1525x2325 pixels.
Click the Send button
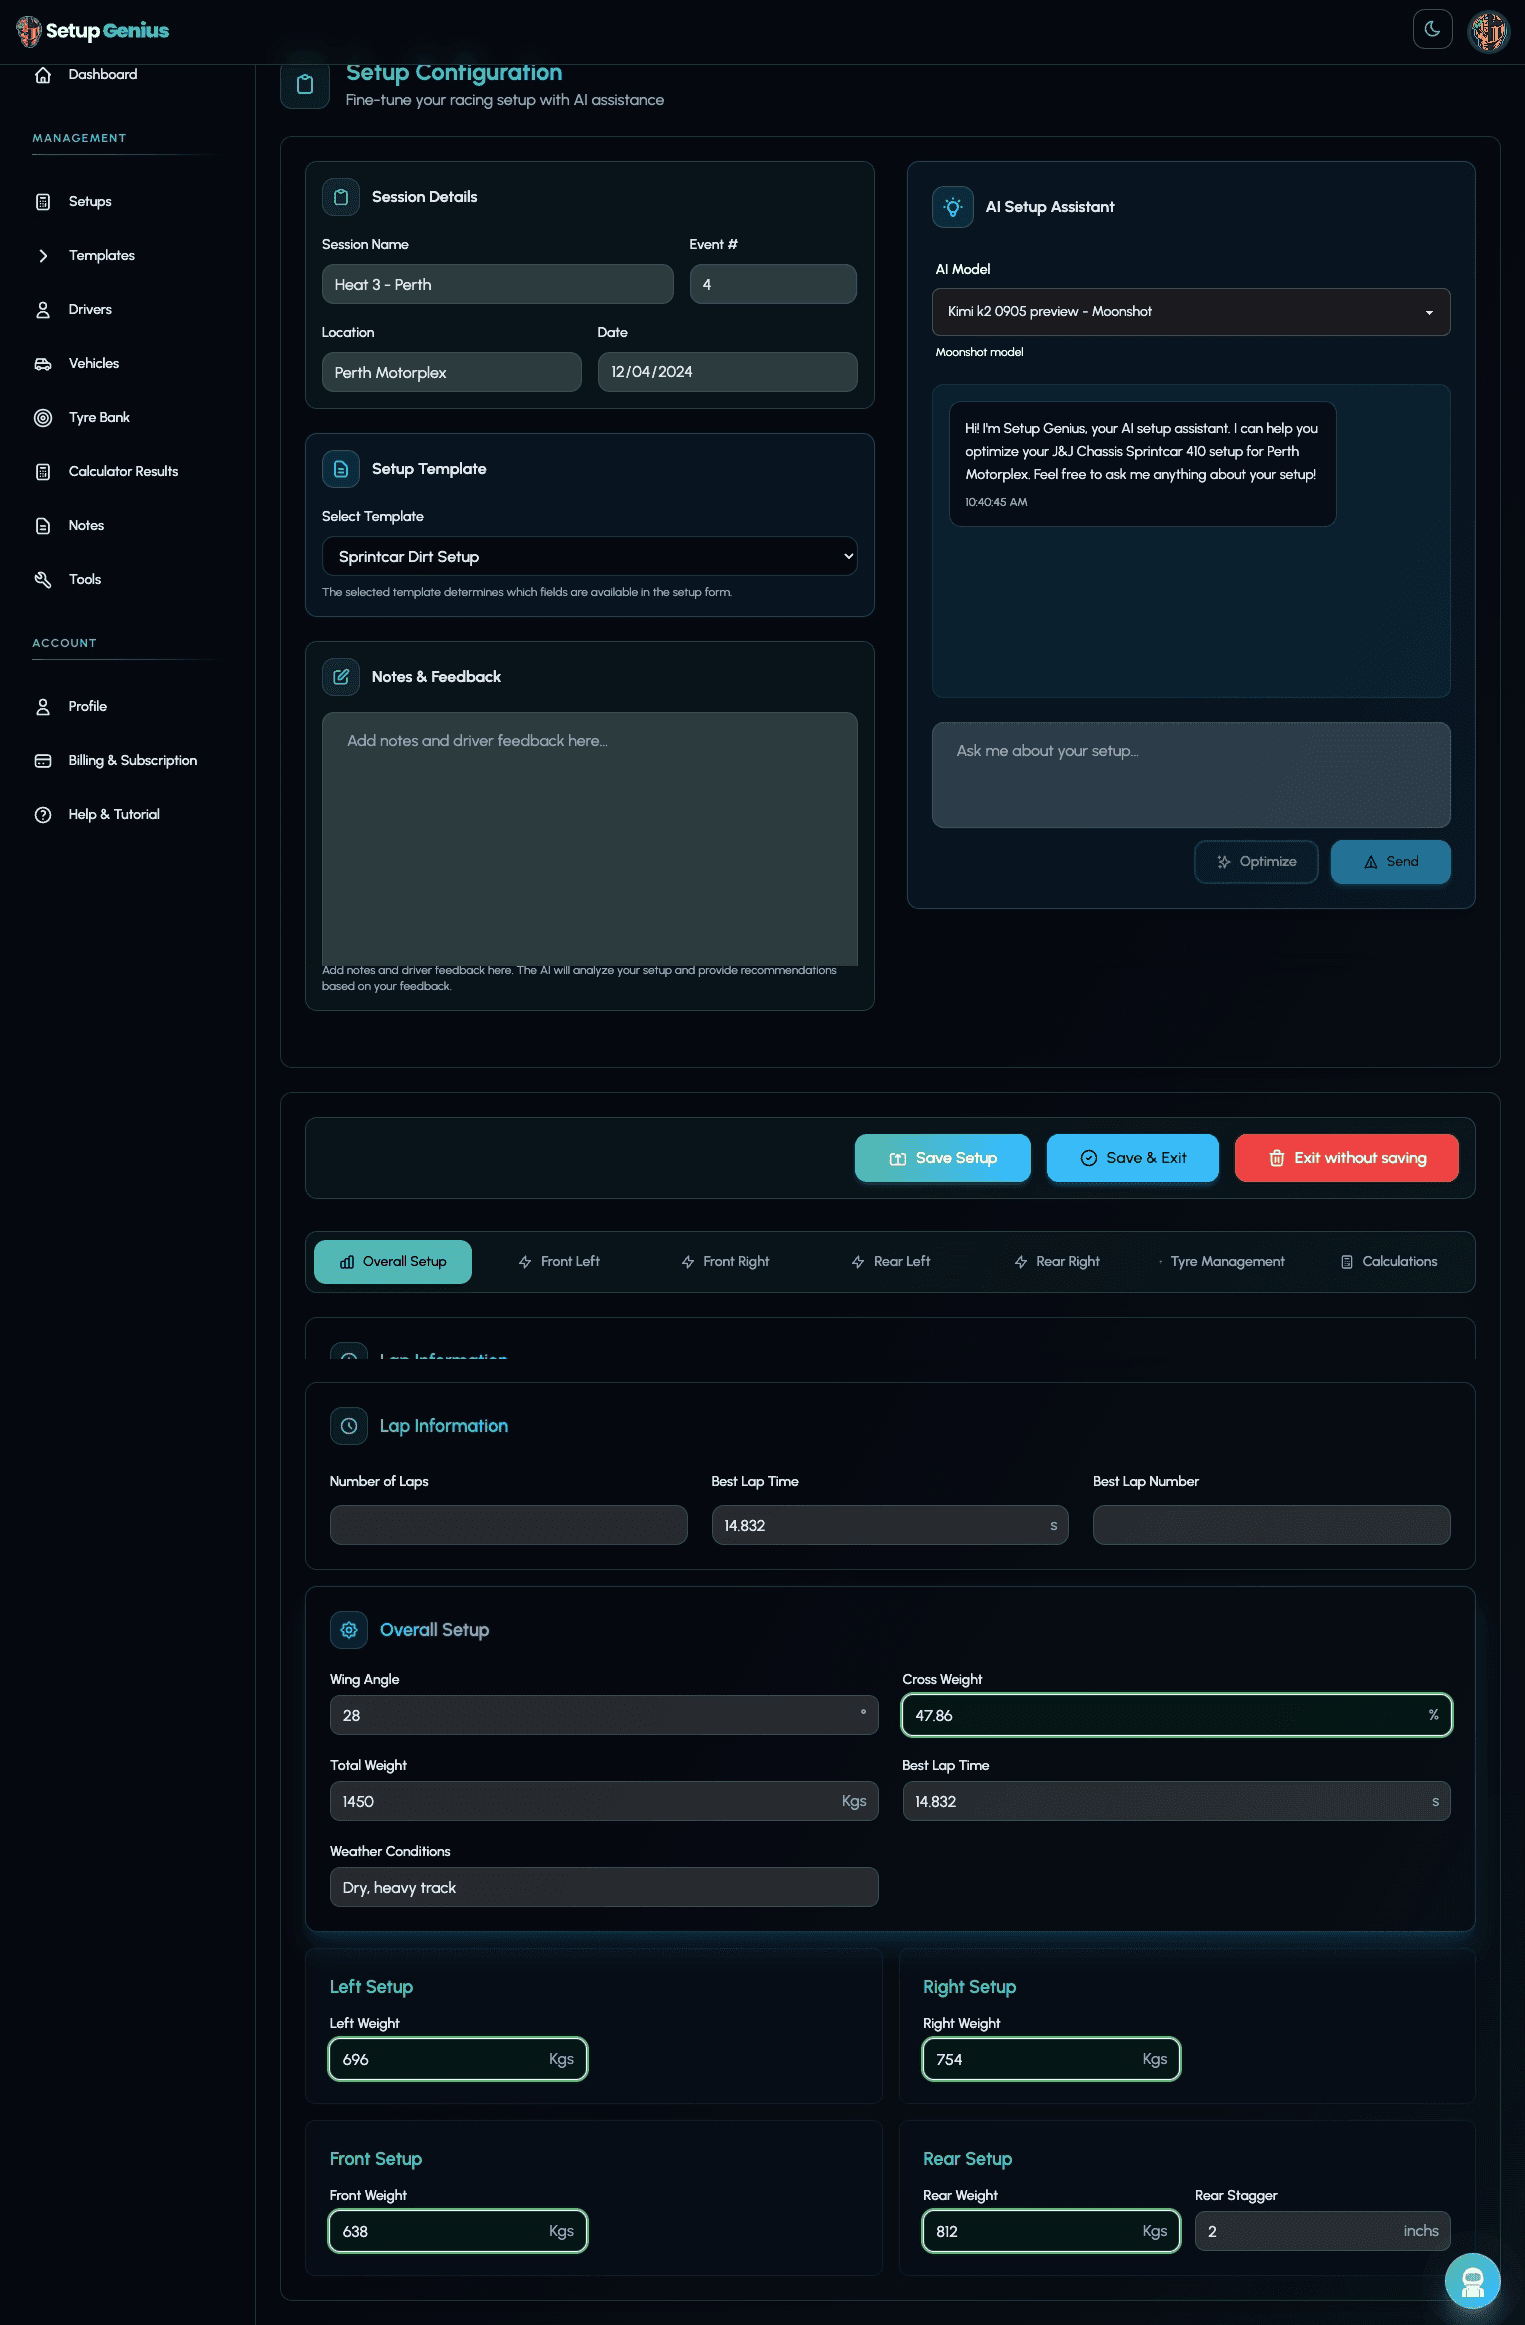pos(1390,862)
